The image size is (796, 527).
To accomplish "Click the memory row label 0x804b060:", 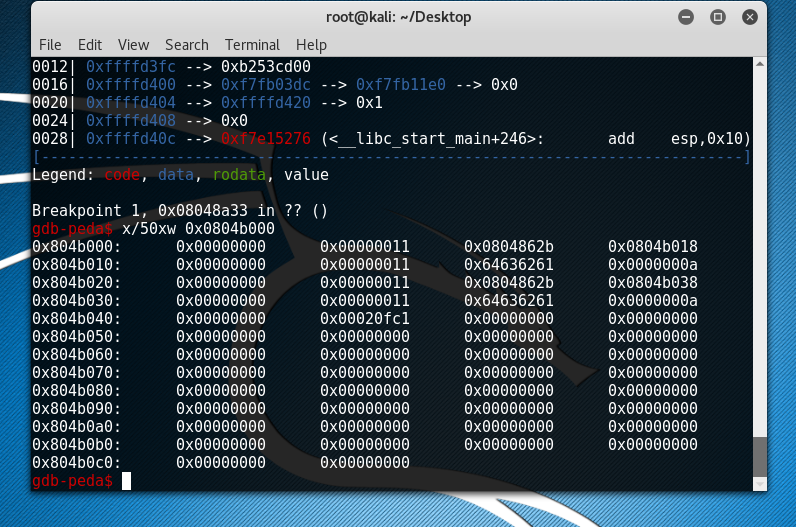I will (x=77, y=354).
